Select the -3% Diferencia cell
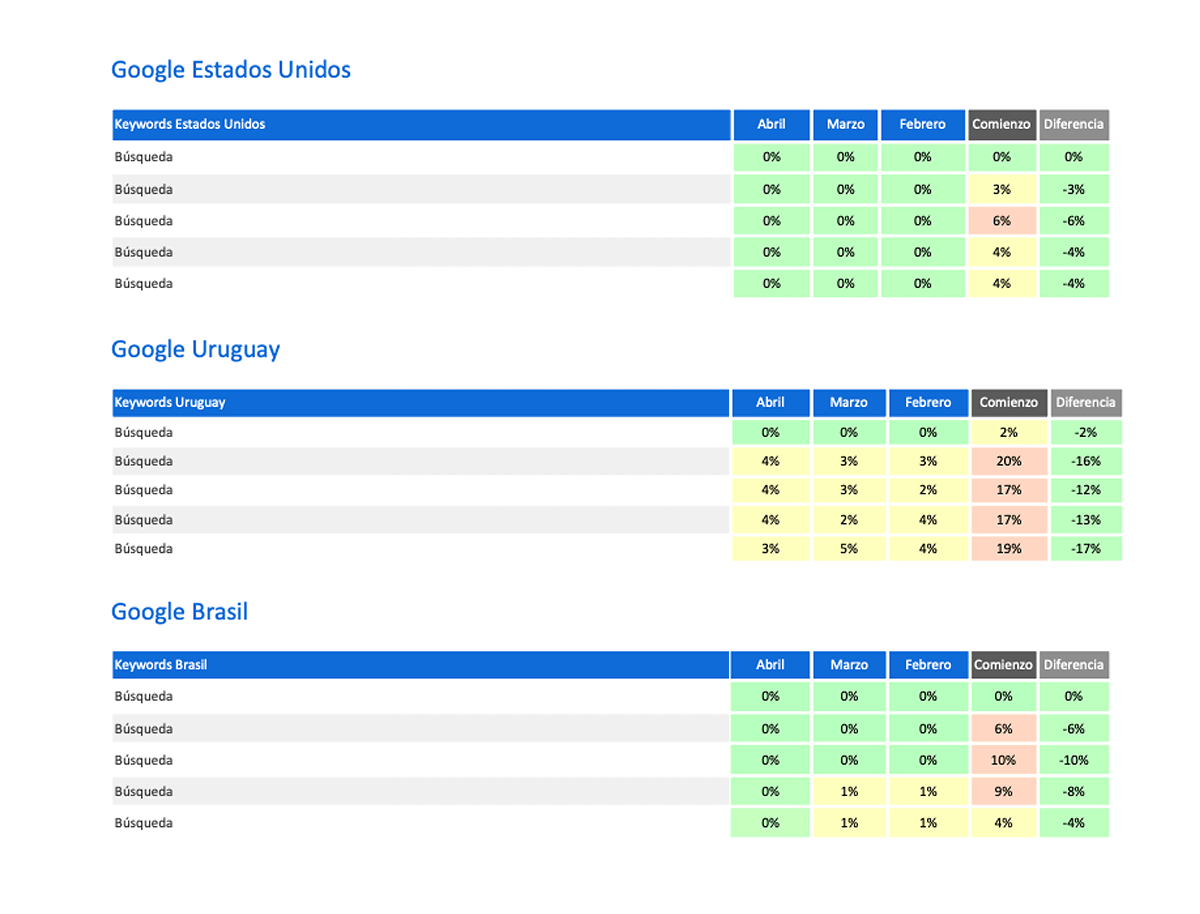 pyautogui.click(x=1074, y=189)
